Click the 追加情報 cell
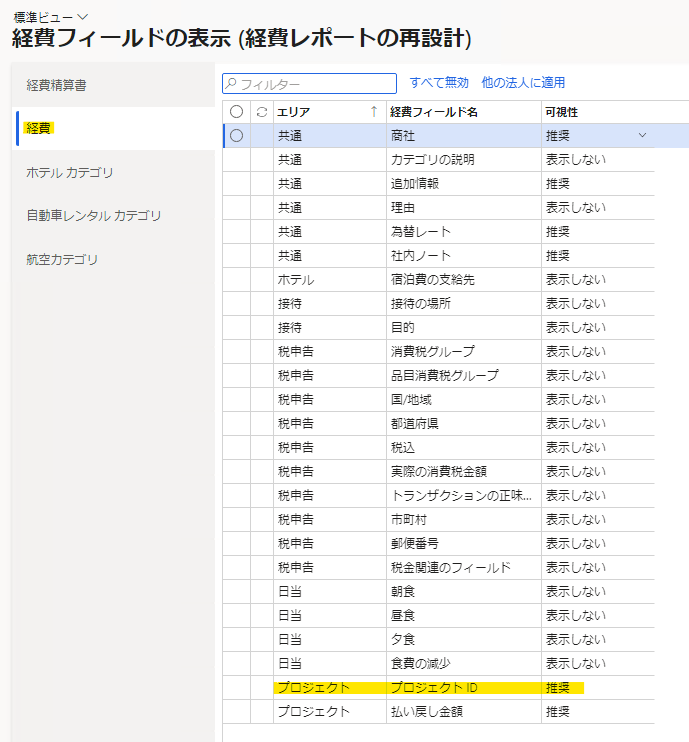 (464, 184)
